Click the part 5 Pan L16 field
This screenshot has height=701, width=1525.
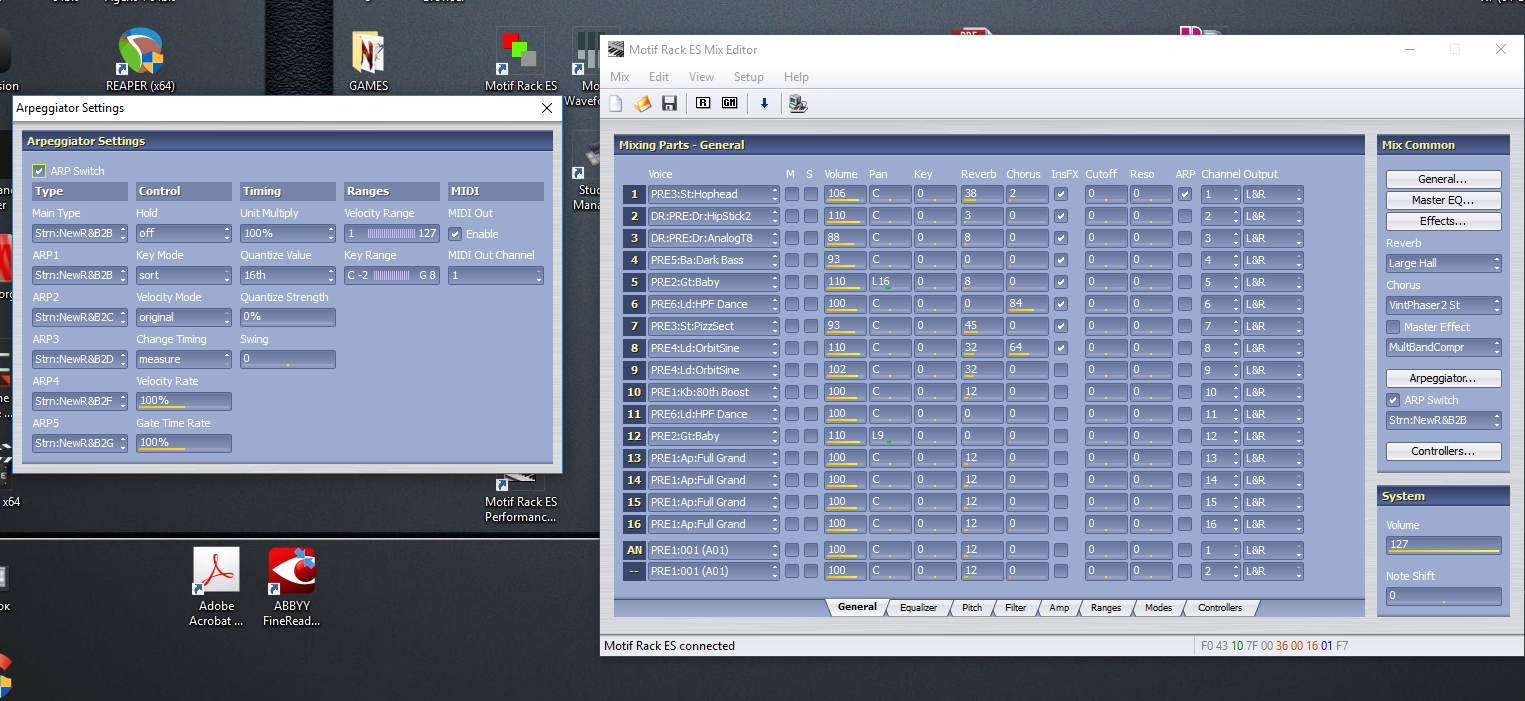(890, 282)
